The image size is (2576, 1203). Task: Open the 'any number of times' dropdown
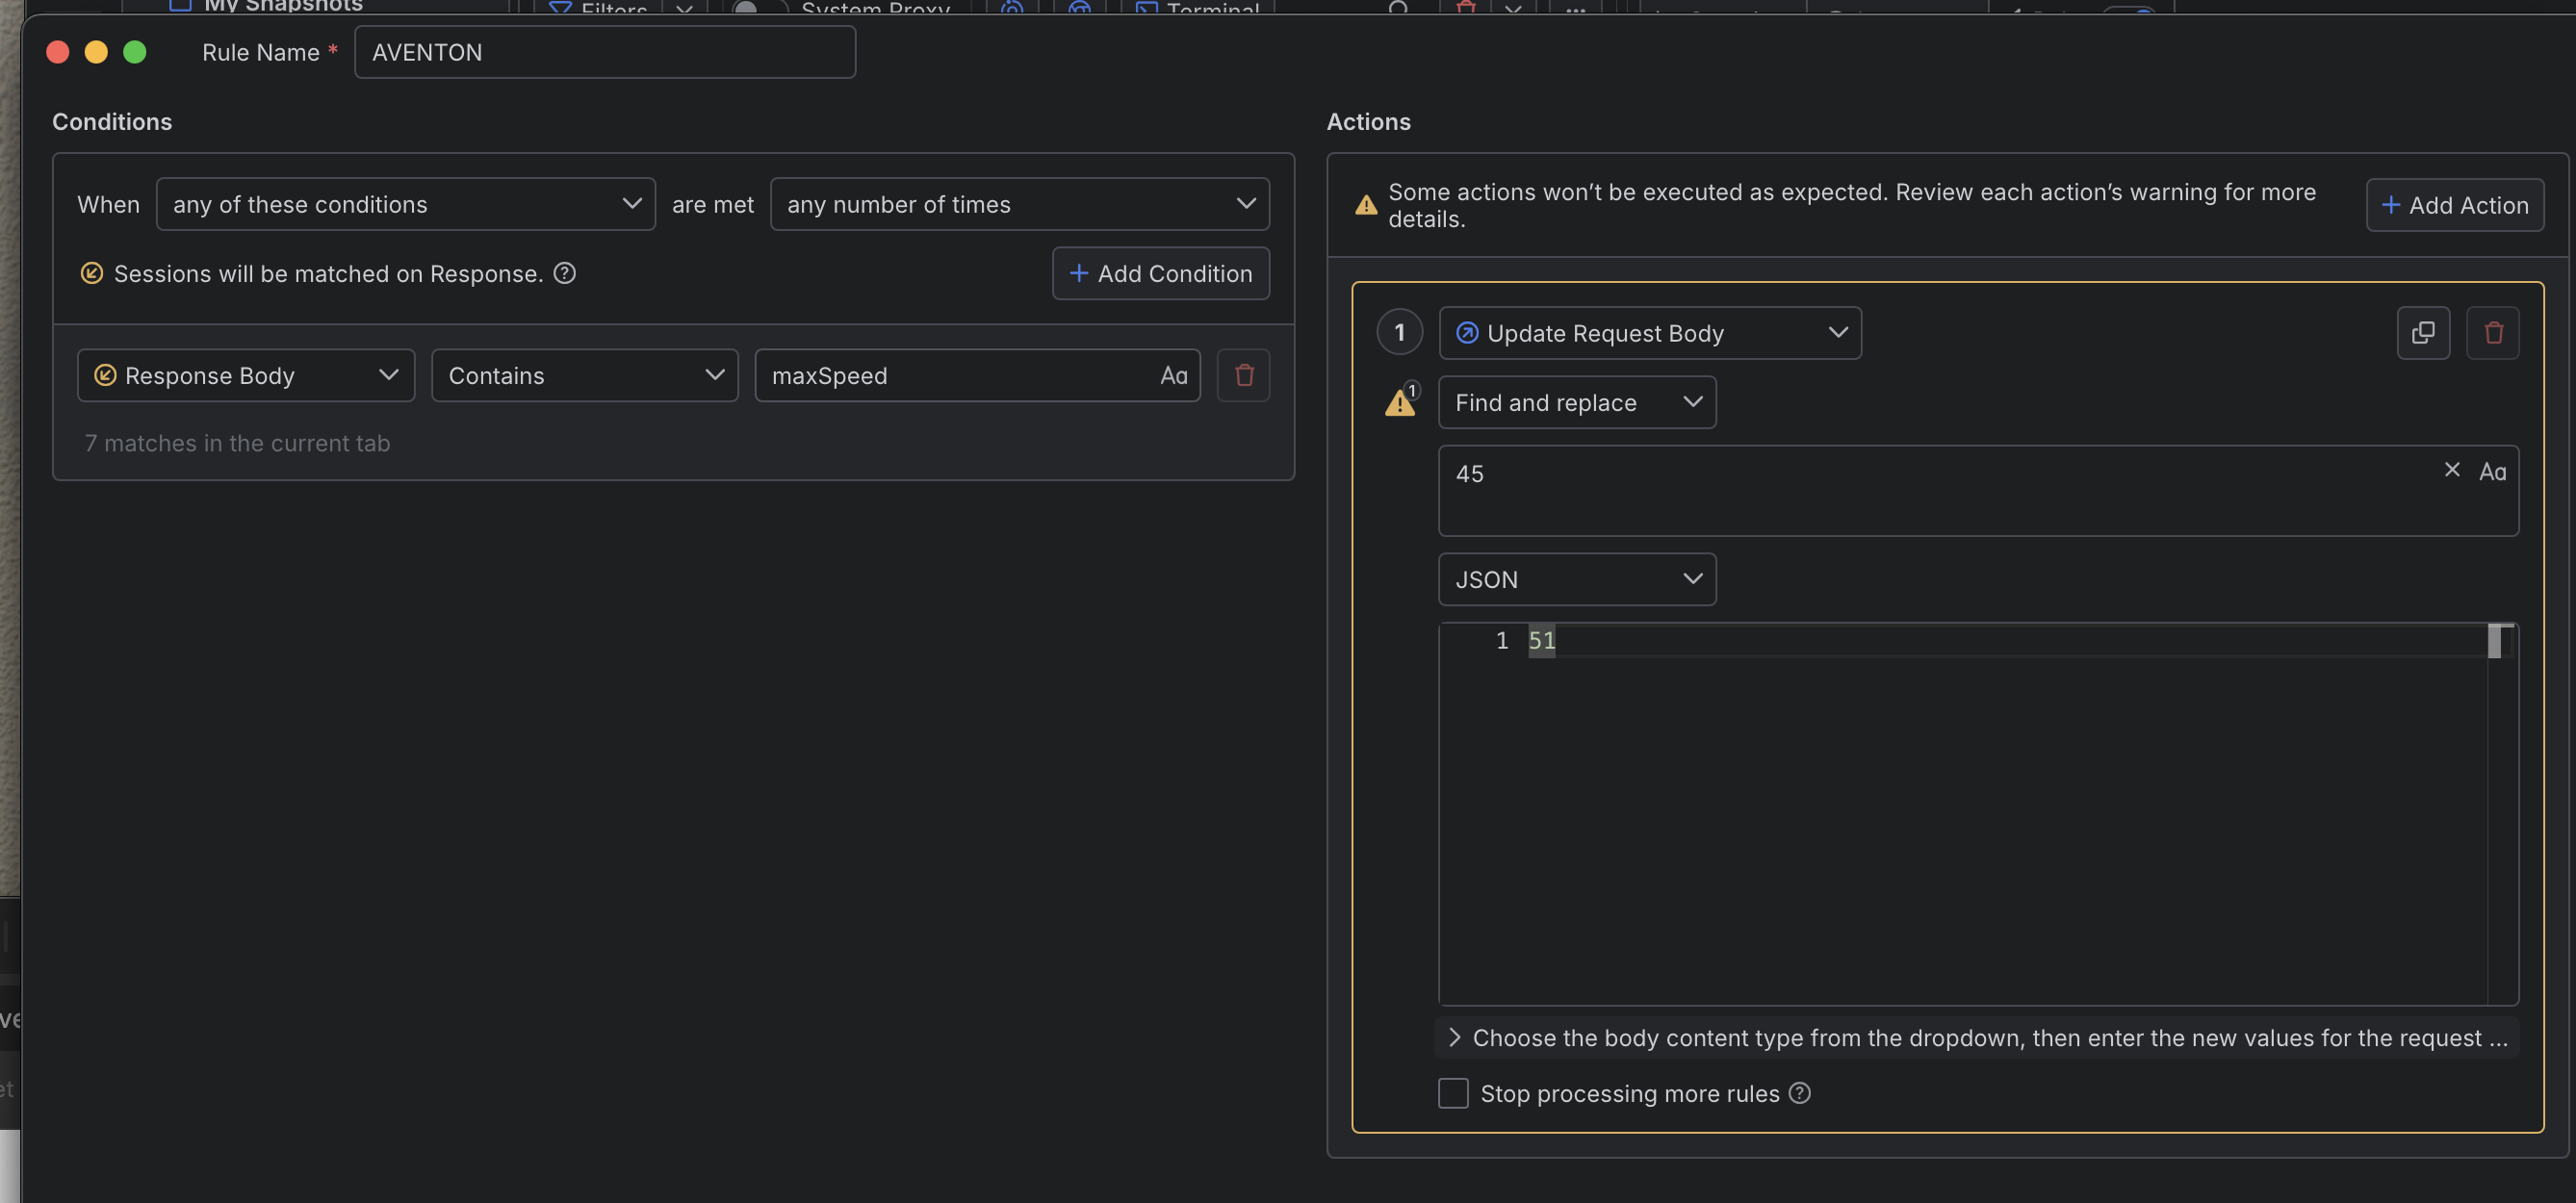pyautogui.click(x=1019, y=204)
